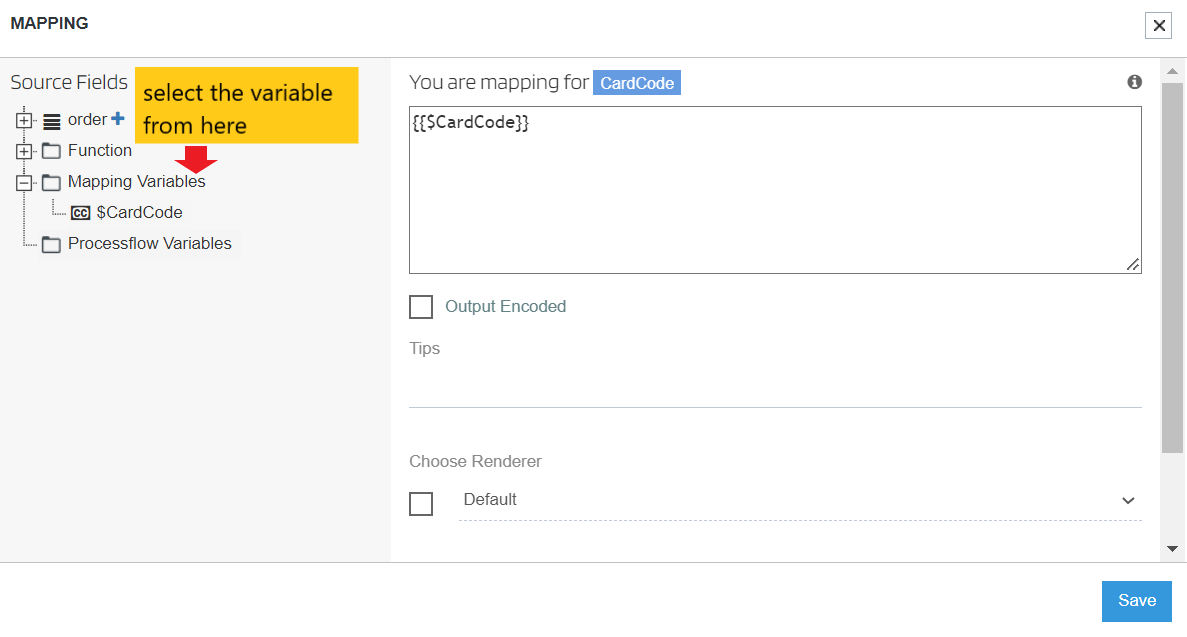Click the info icon near mapping header
This screenshot has width=1187, height=637.
coord(1134,82)
